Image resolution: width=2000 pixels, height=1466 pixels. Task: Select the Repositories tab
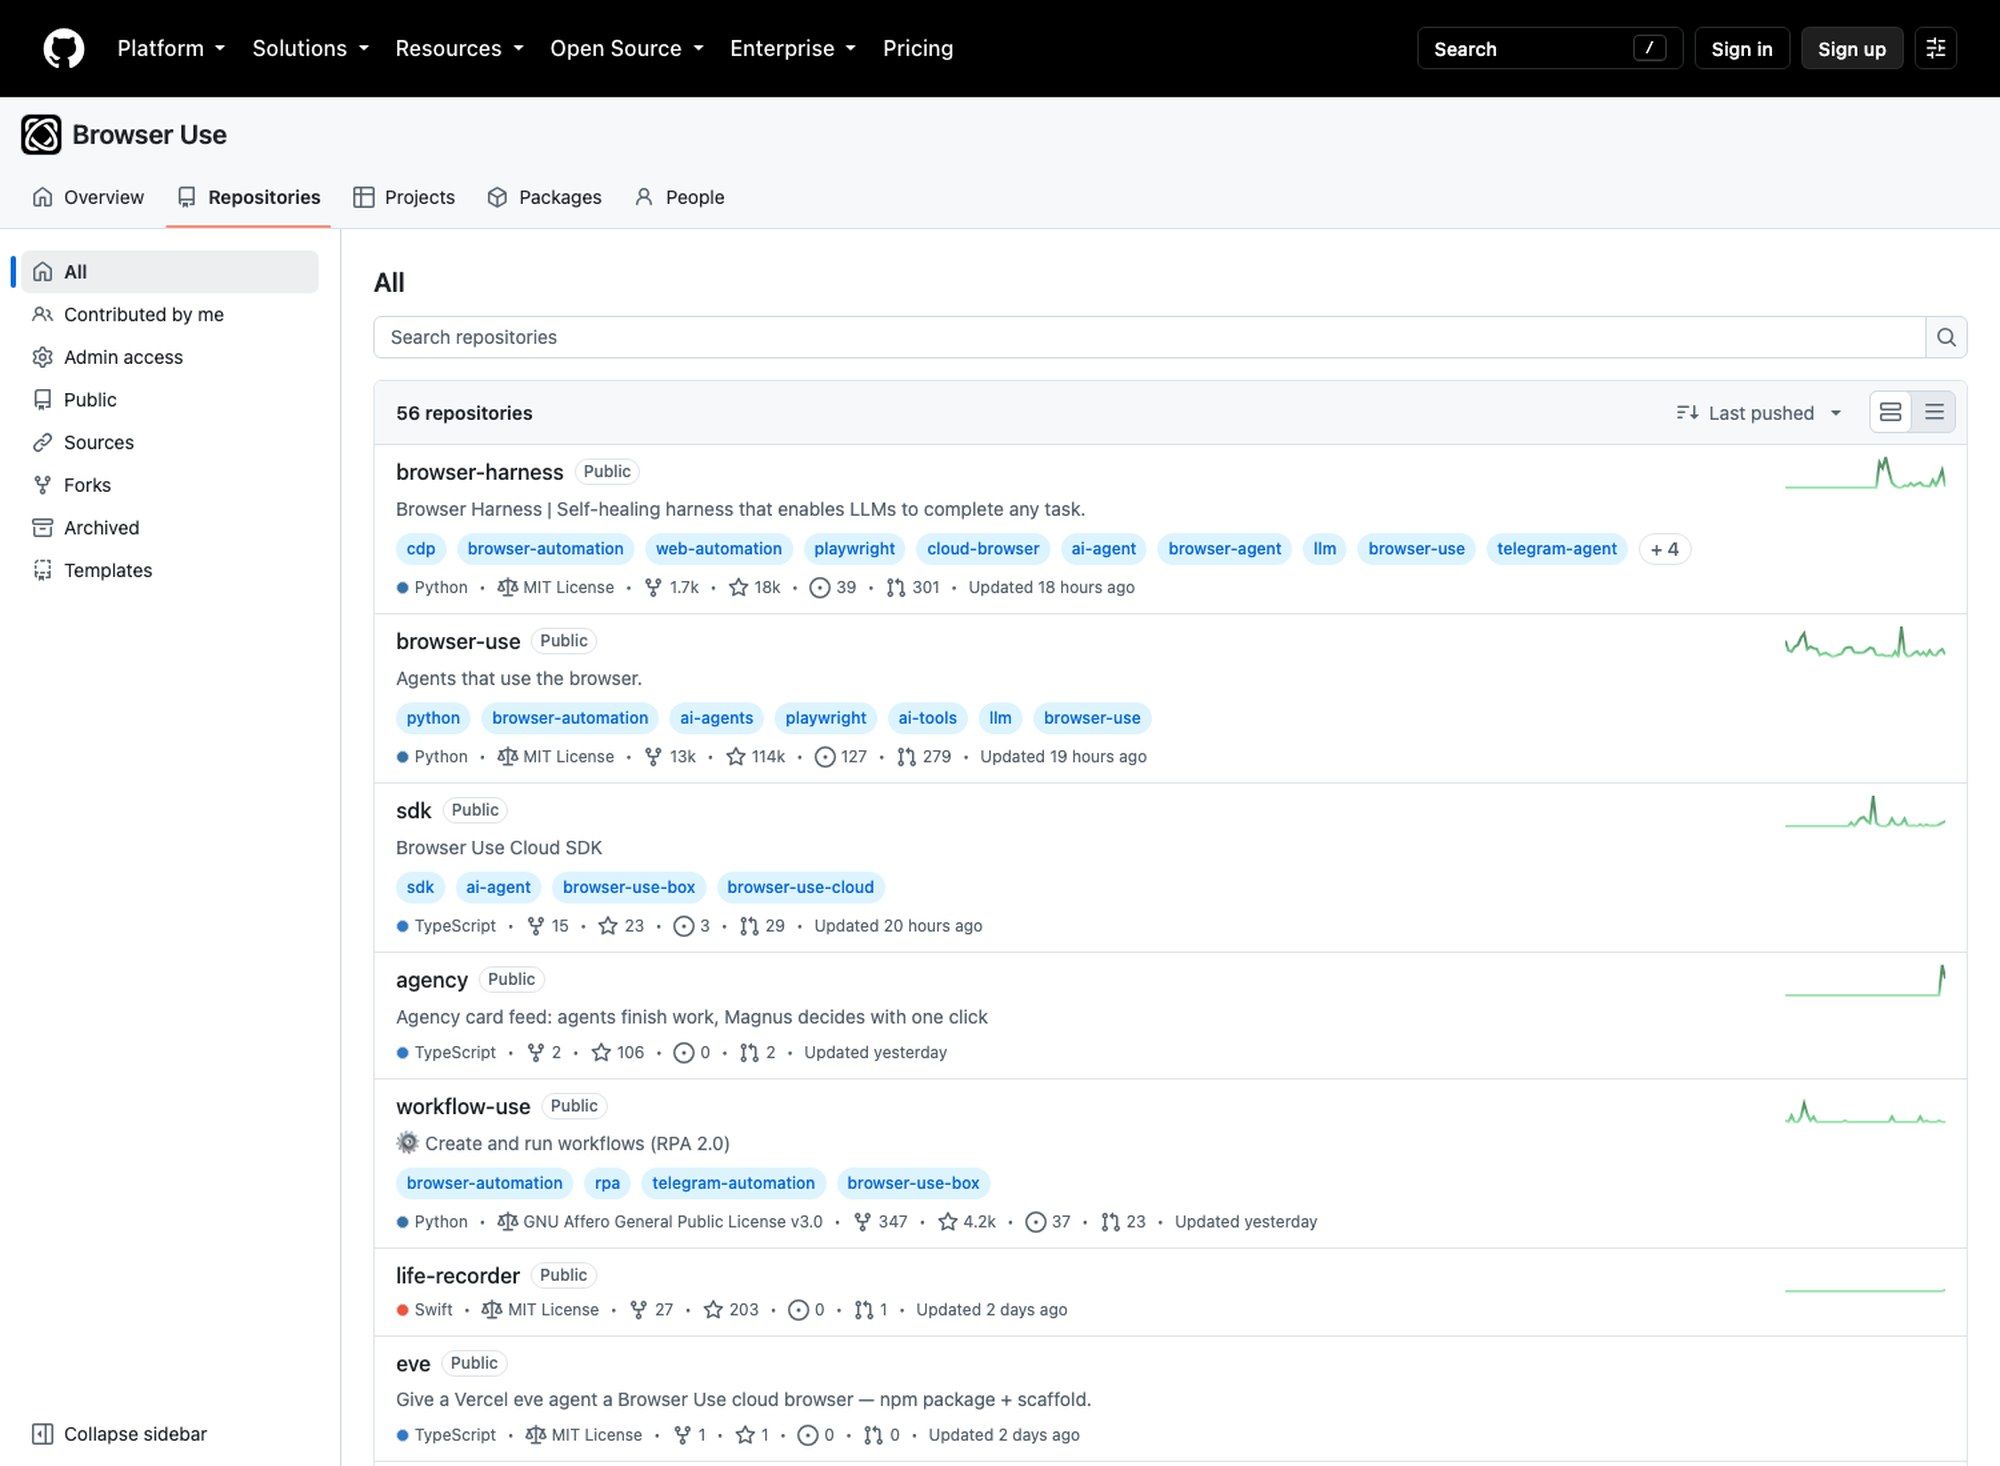pos(249,197)
